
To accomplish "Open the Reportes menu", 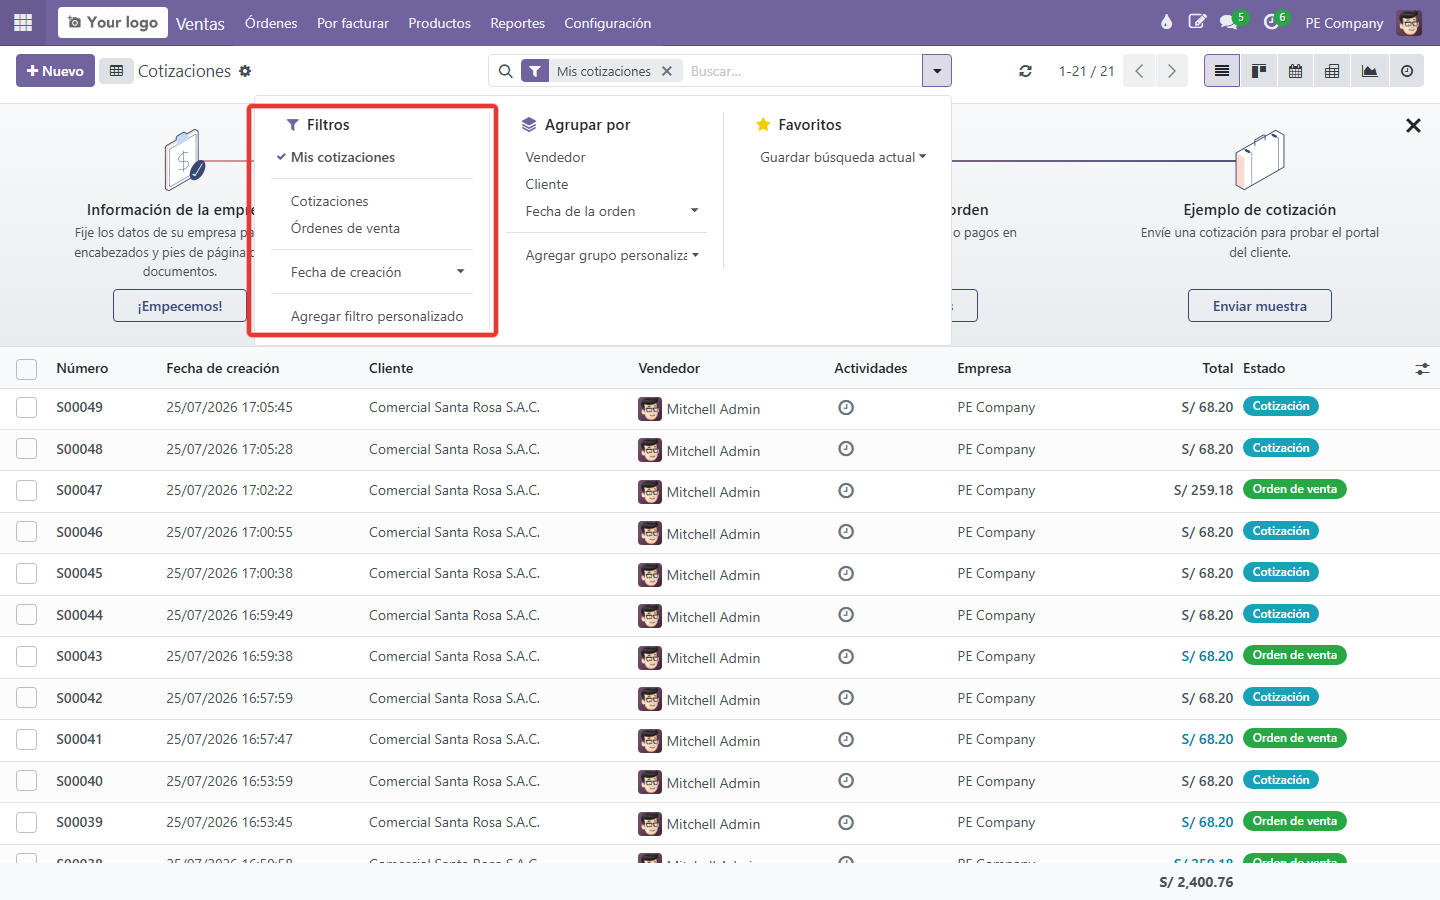I will (x=517, y=23).
